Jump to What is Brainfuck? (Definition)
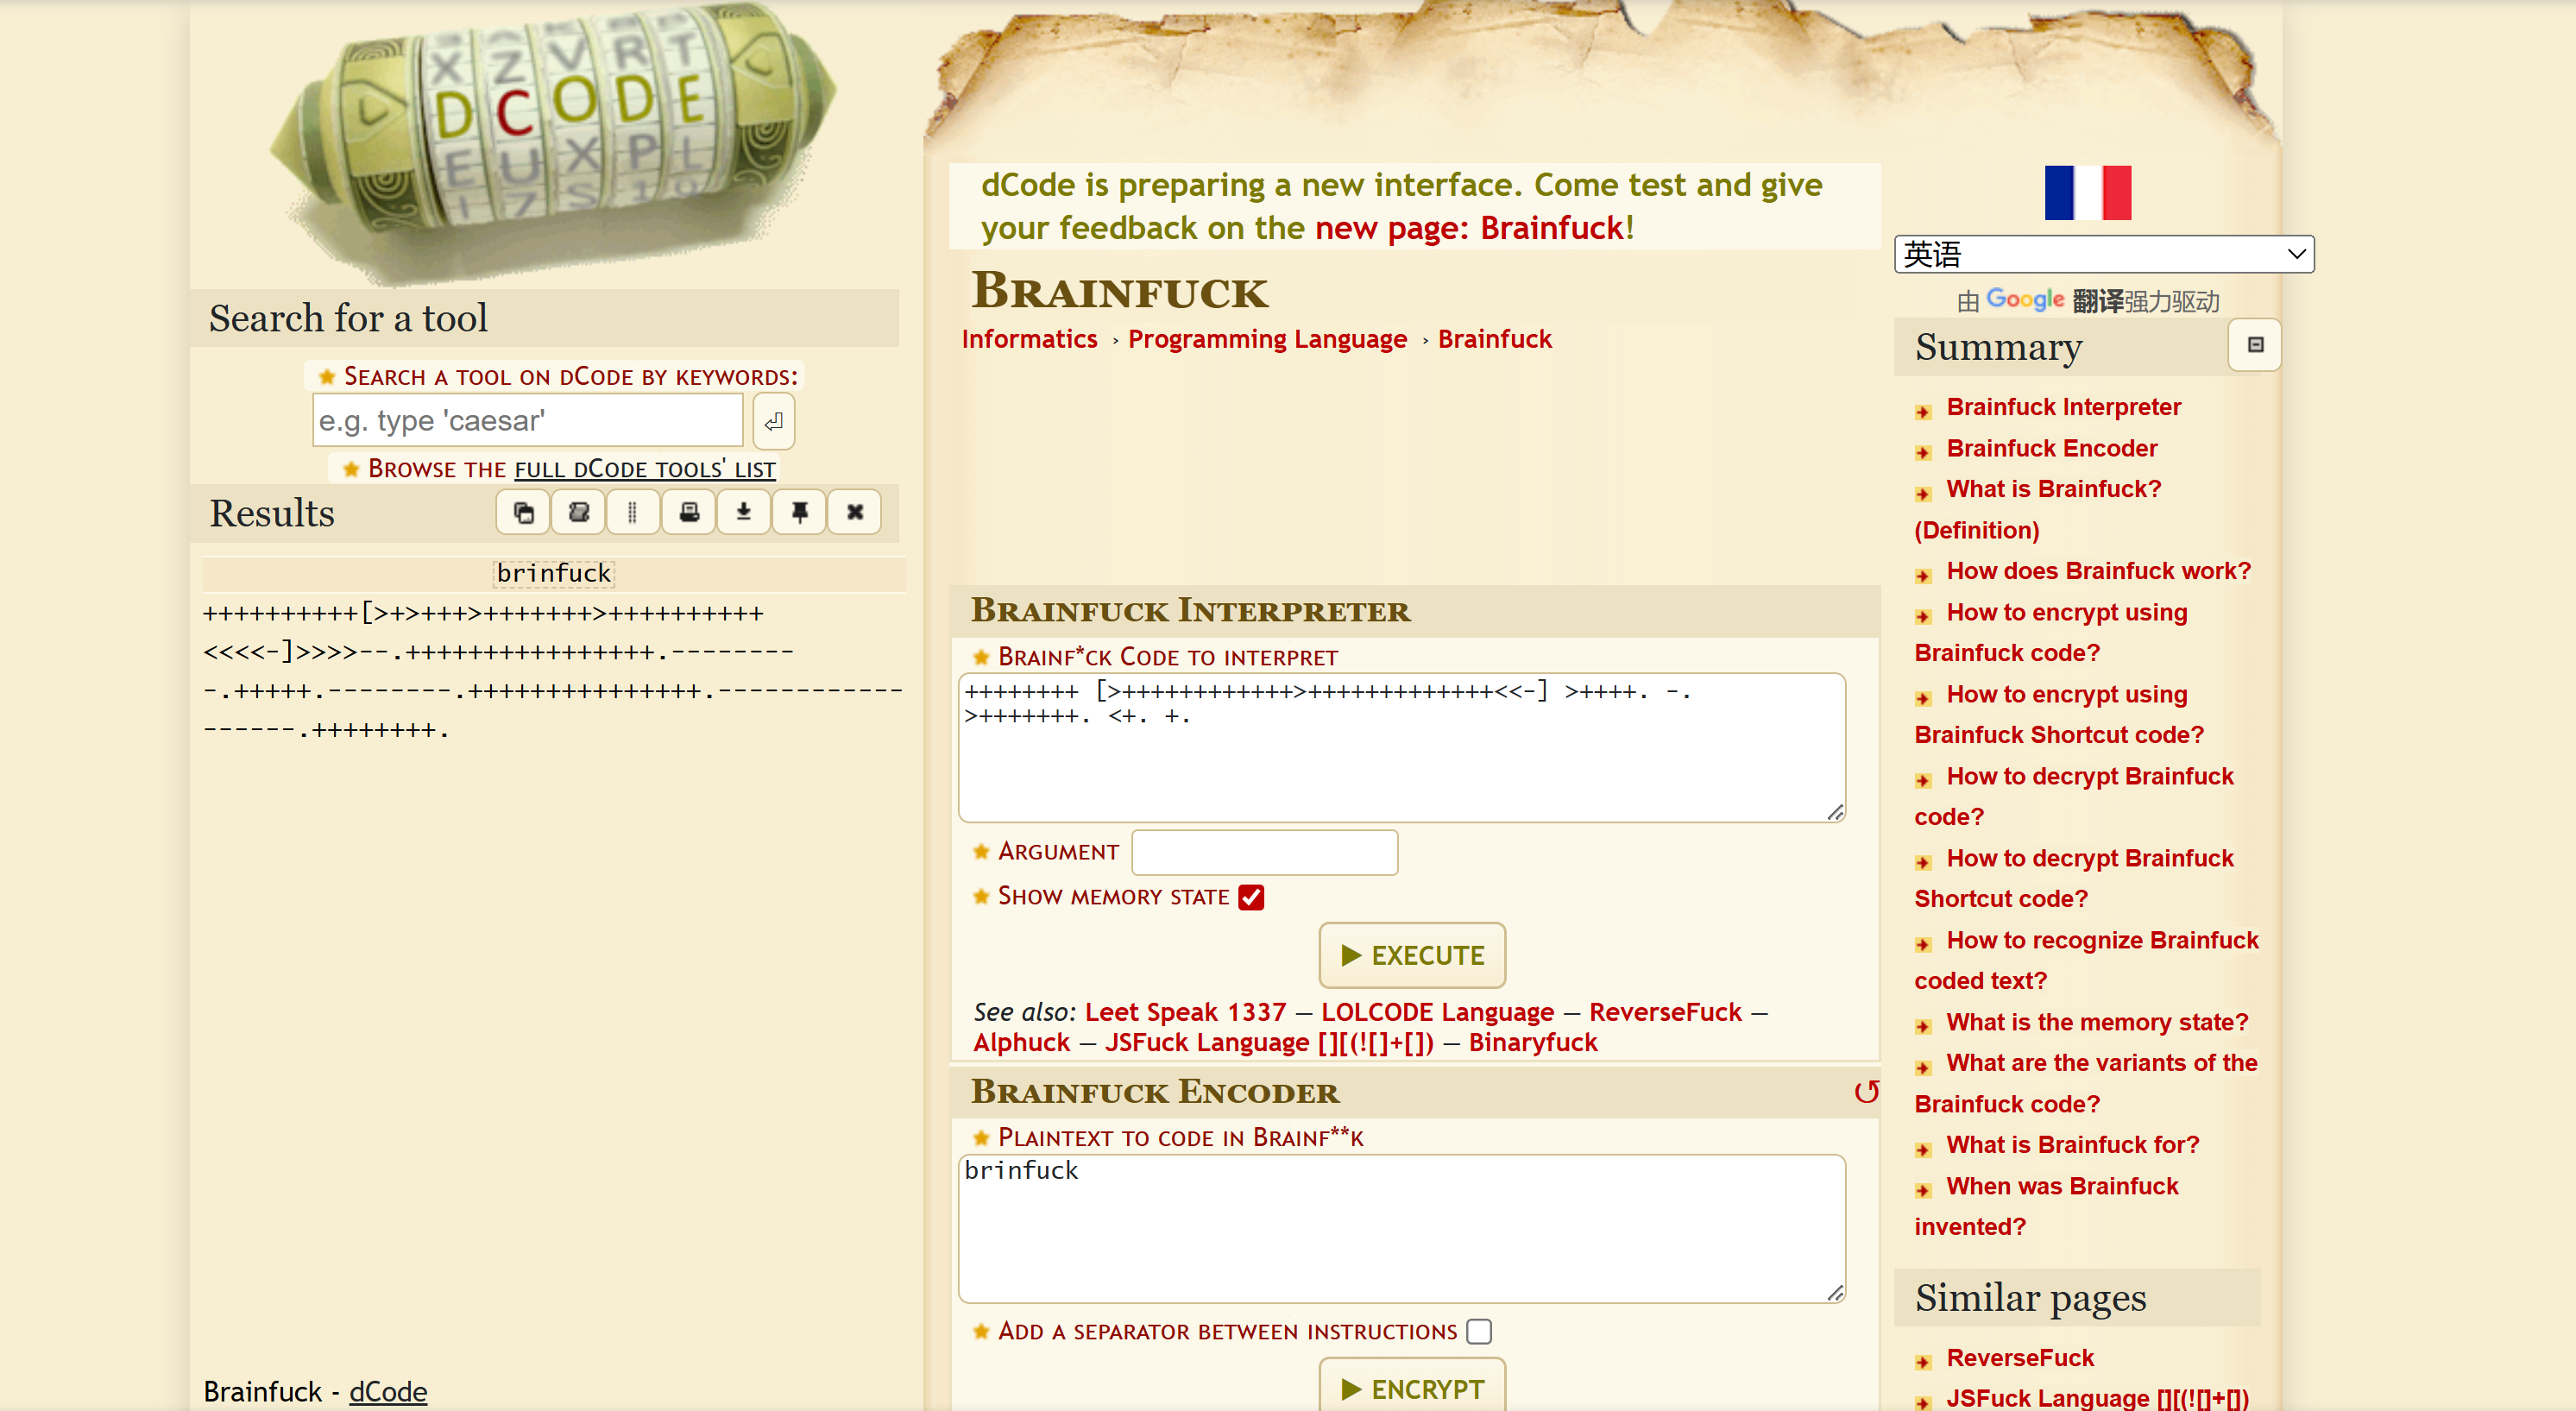The height and width of the screenshot is (1411, 2576). coord(2053,489)
